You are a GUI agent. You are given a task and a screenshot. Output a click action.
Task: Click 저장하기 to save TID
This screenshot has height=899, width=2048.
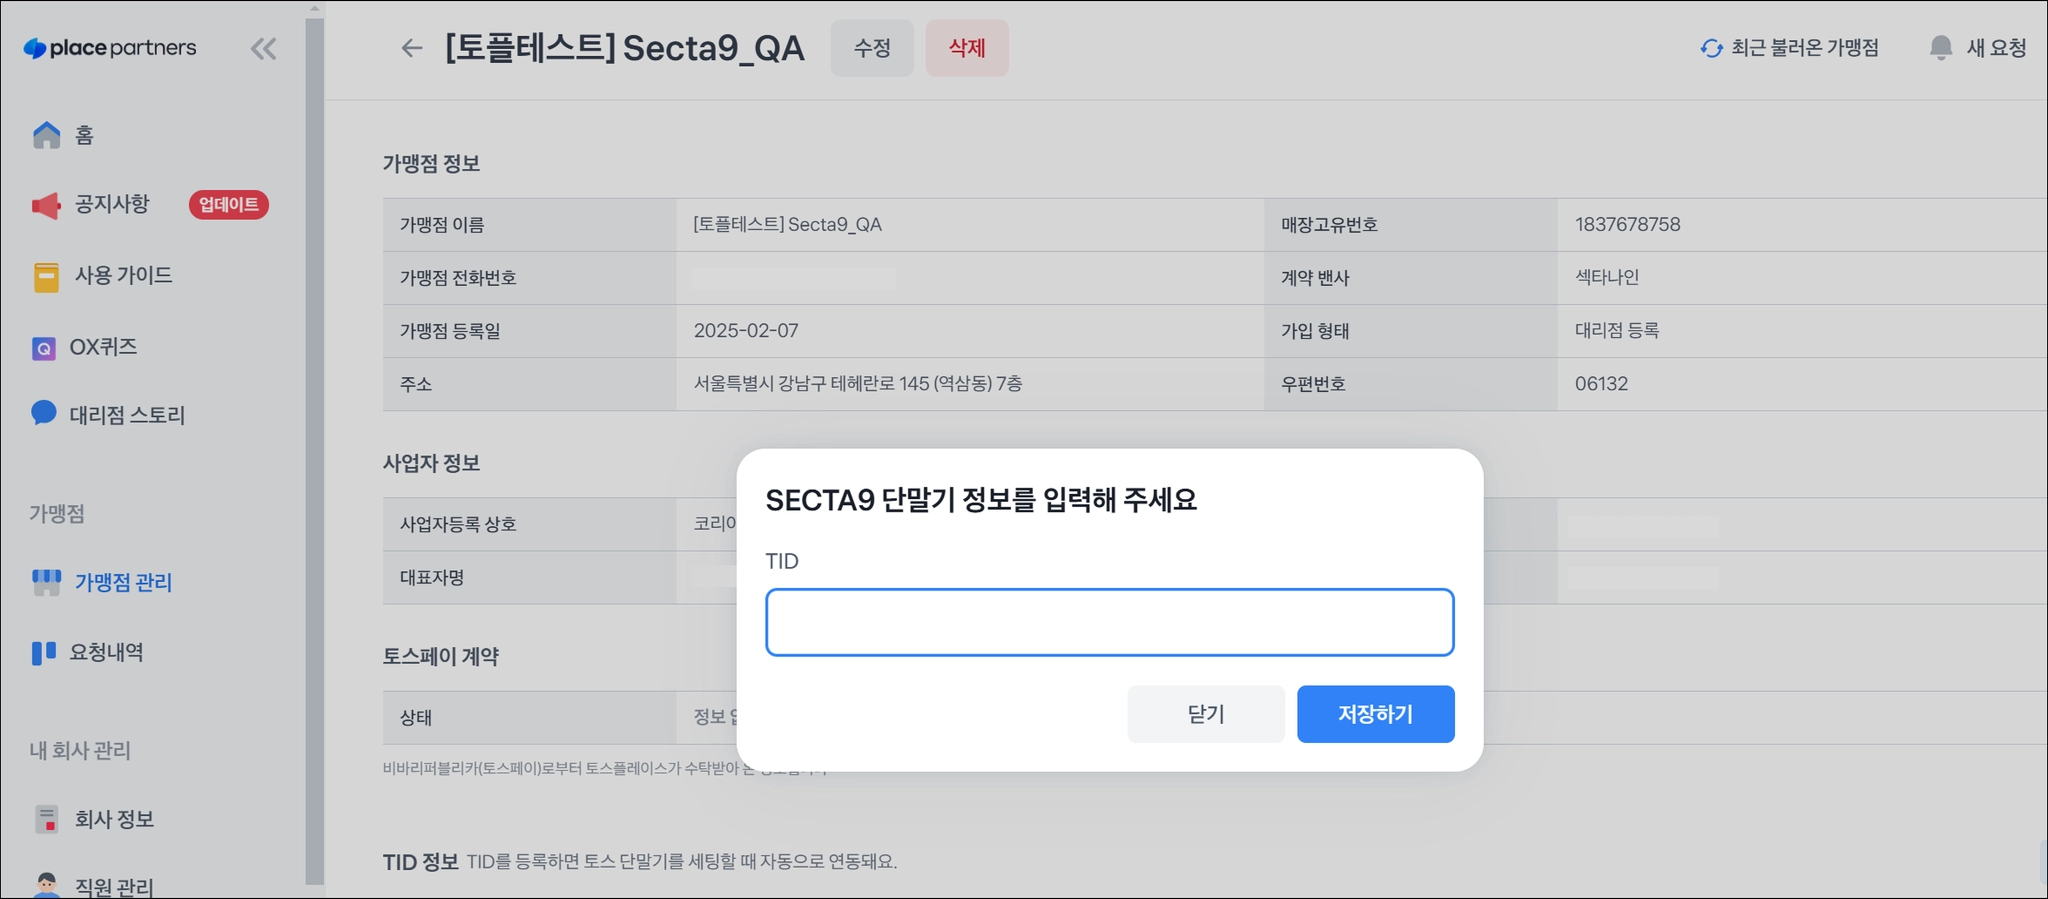1375,714
